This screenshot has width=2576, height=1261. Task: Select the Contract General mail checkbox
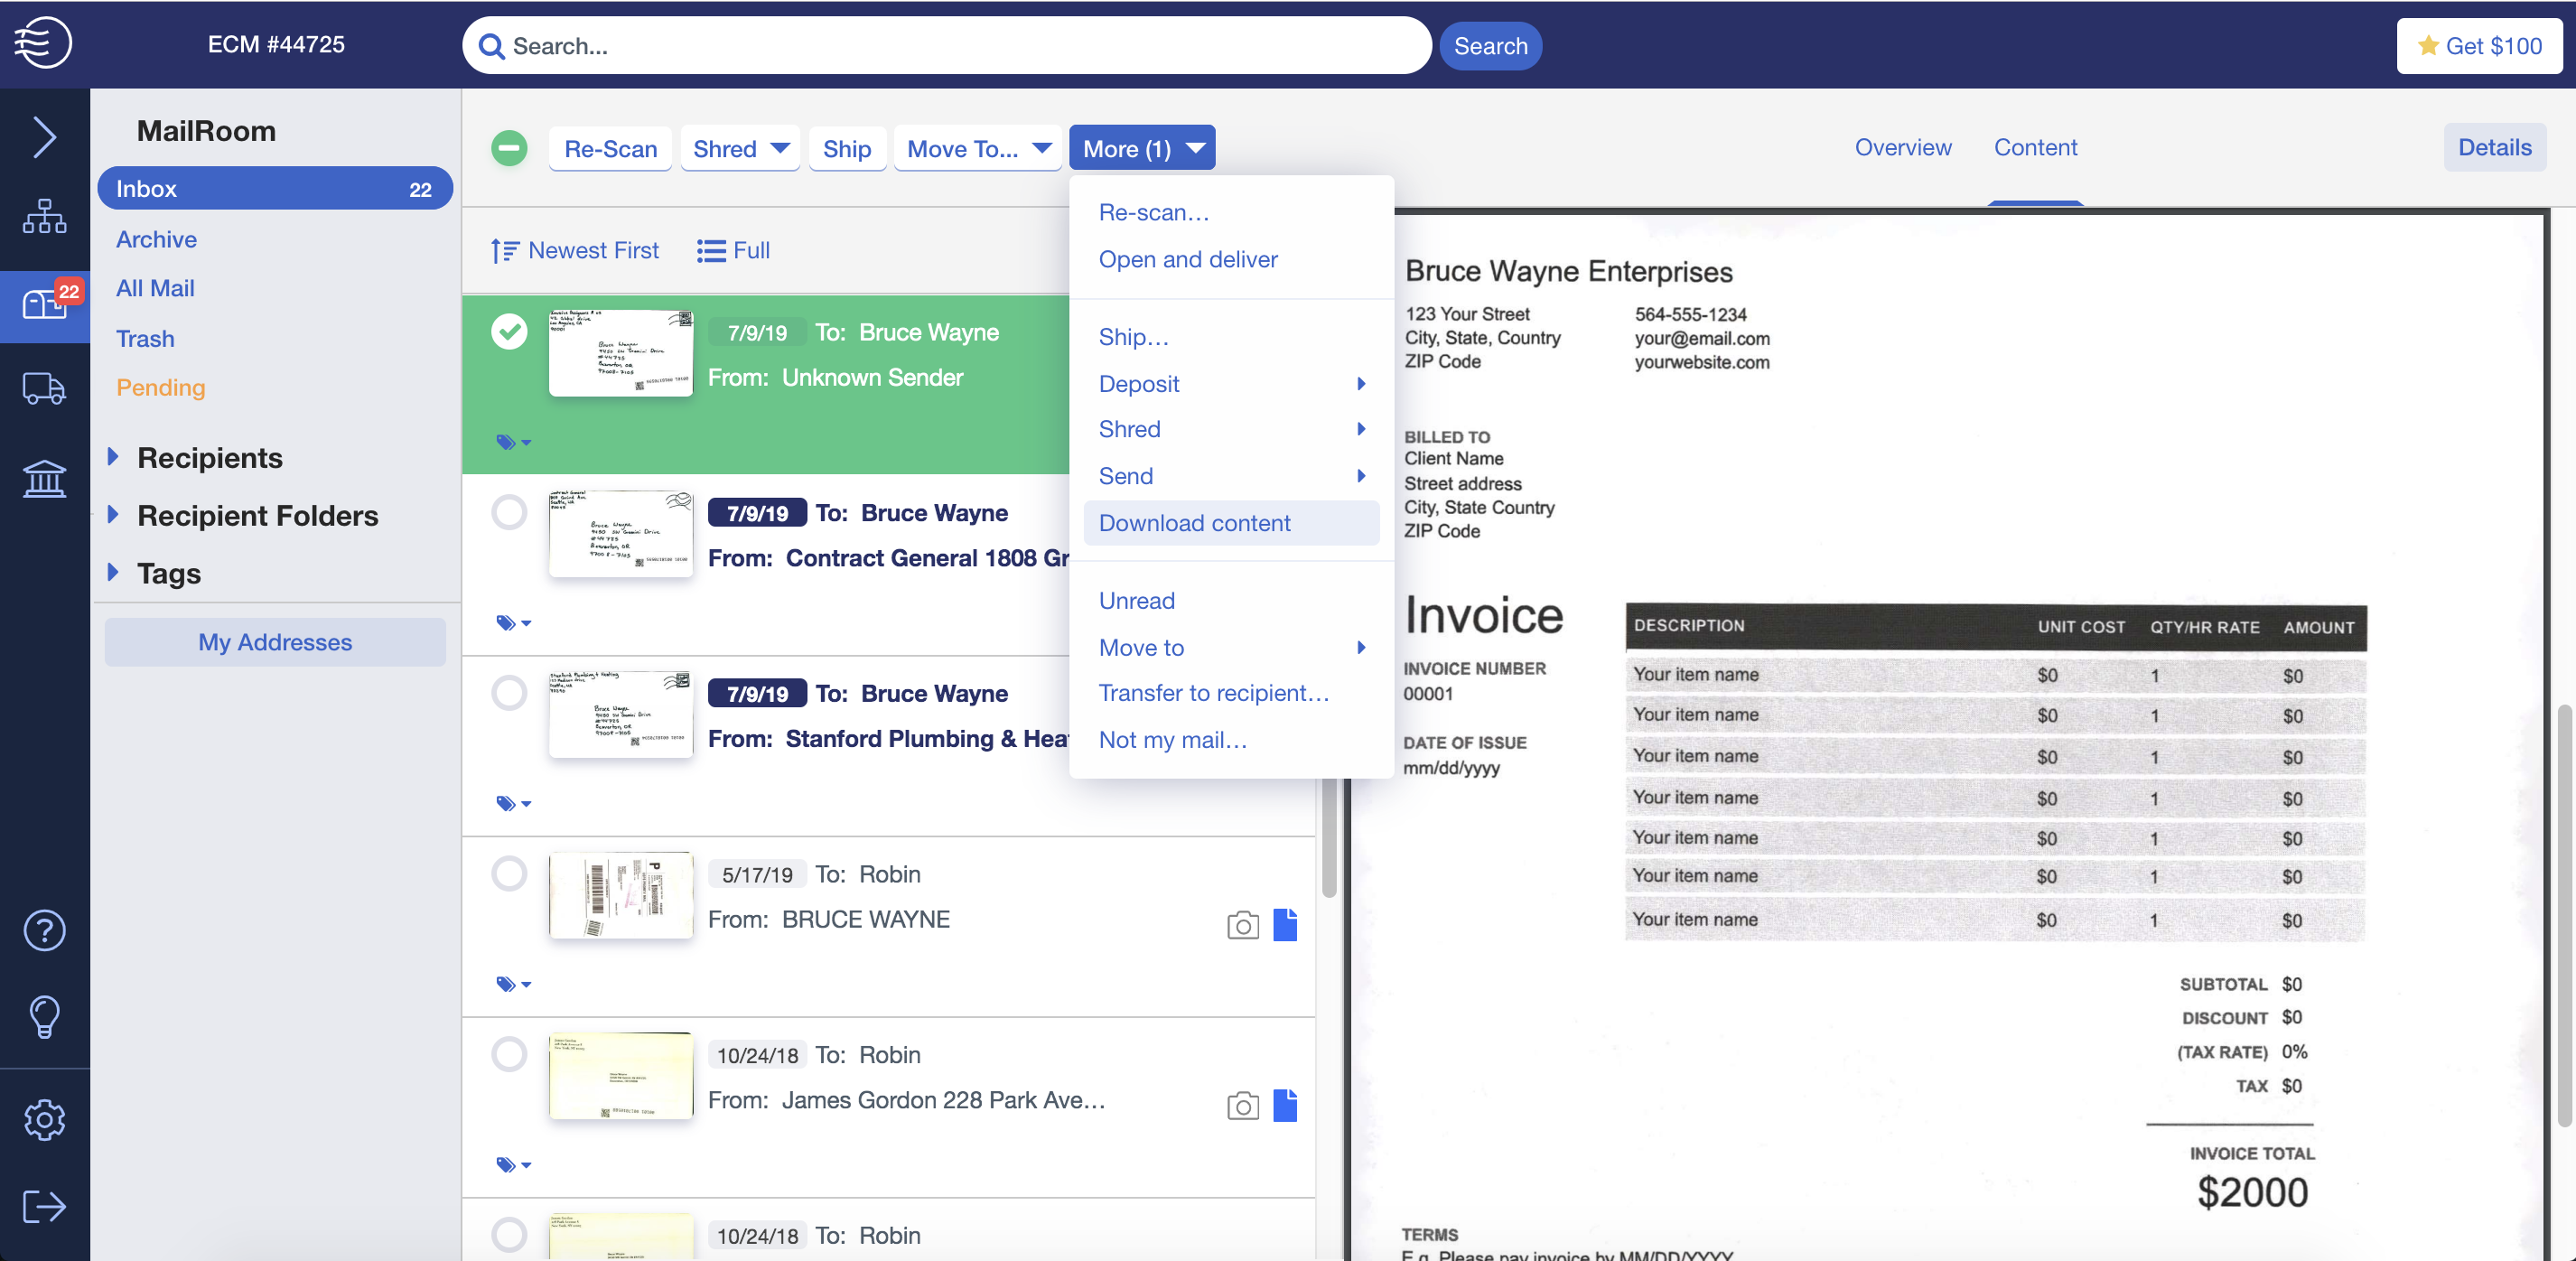[x=509, y=512]
